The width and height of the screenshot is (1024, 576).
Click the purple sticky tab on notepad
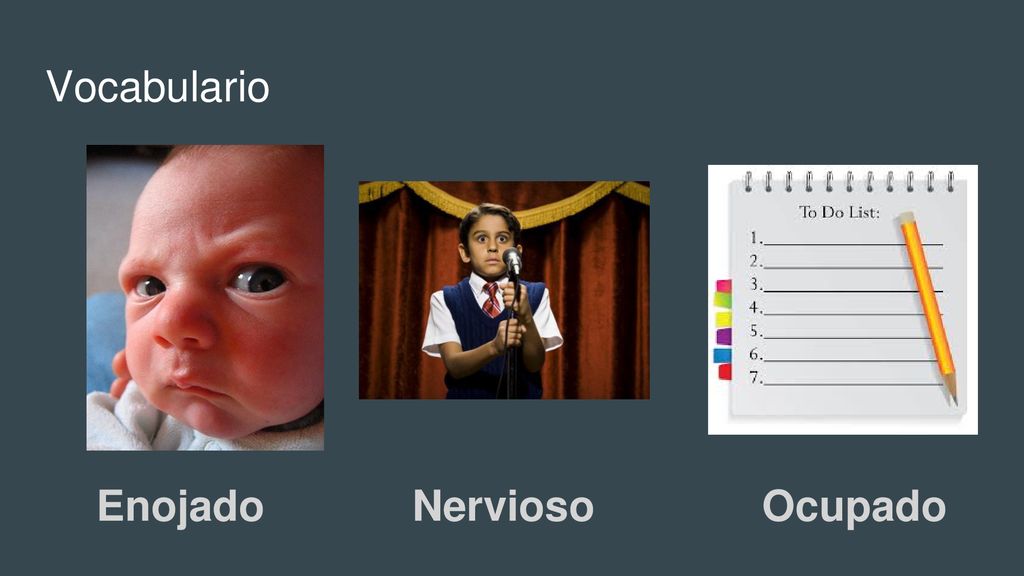[x=724, y=336]
